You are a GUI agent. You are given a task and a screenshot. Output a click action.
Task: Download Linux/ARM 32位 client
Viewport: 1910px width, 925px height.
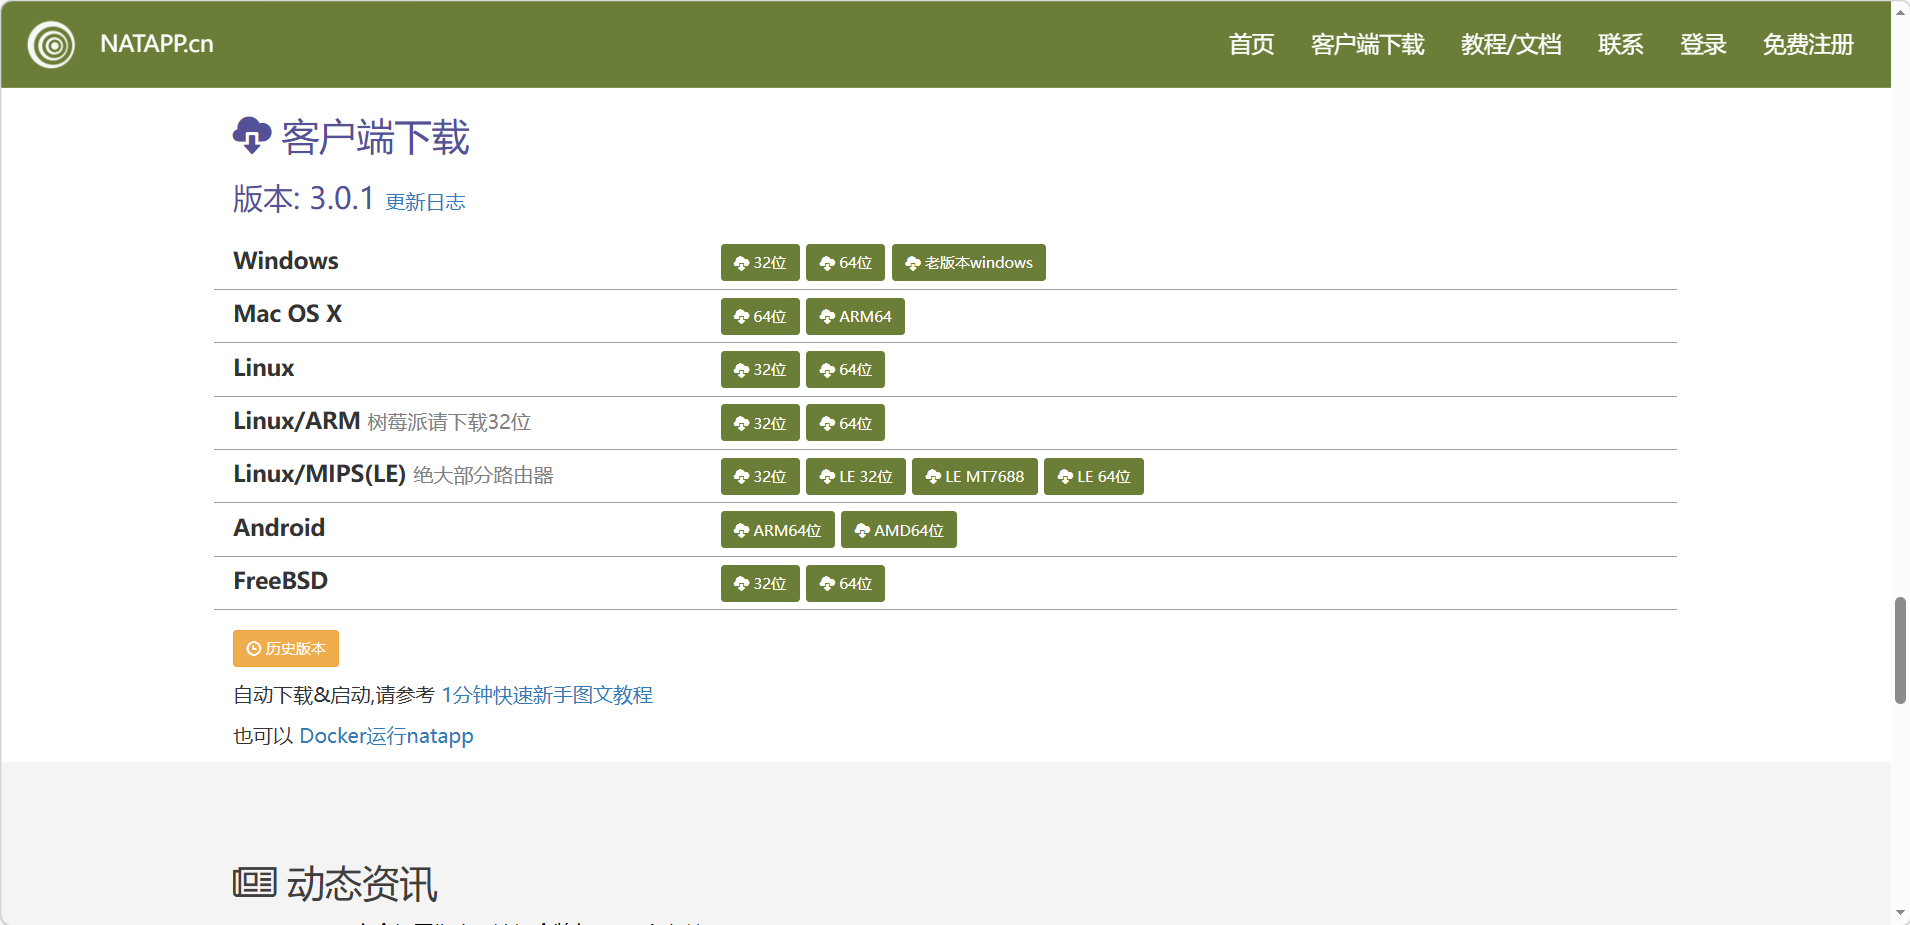(760, 423)
